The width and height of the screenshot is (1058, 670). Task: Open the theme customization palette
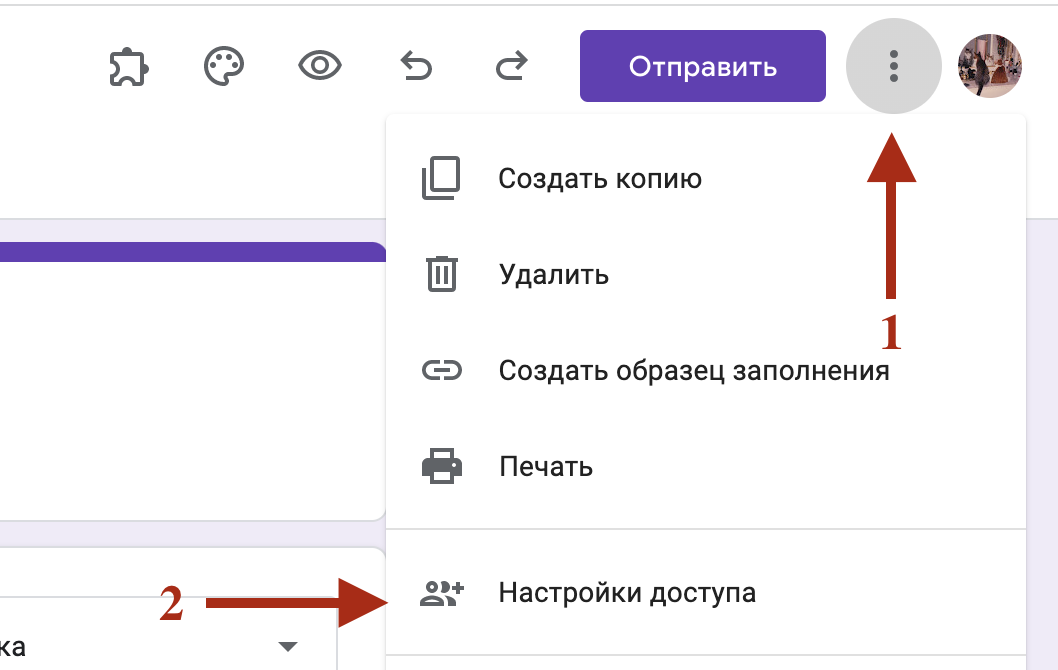coord(224,67)
